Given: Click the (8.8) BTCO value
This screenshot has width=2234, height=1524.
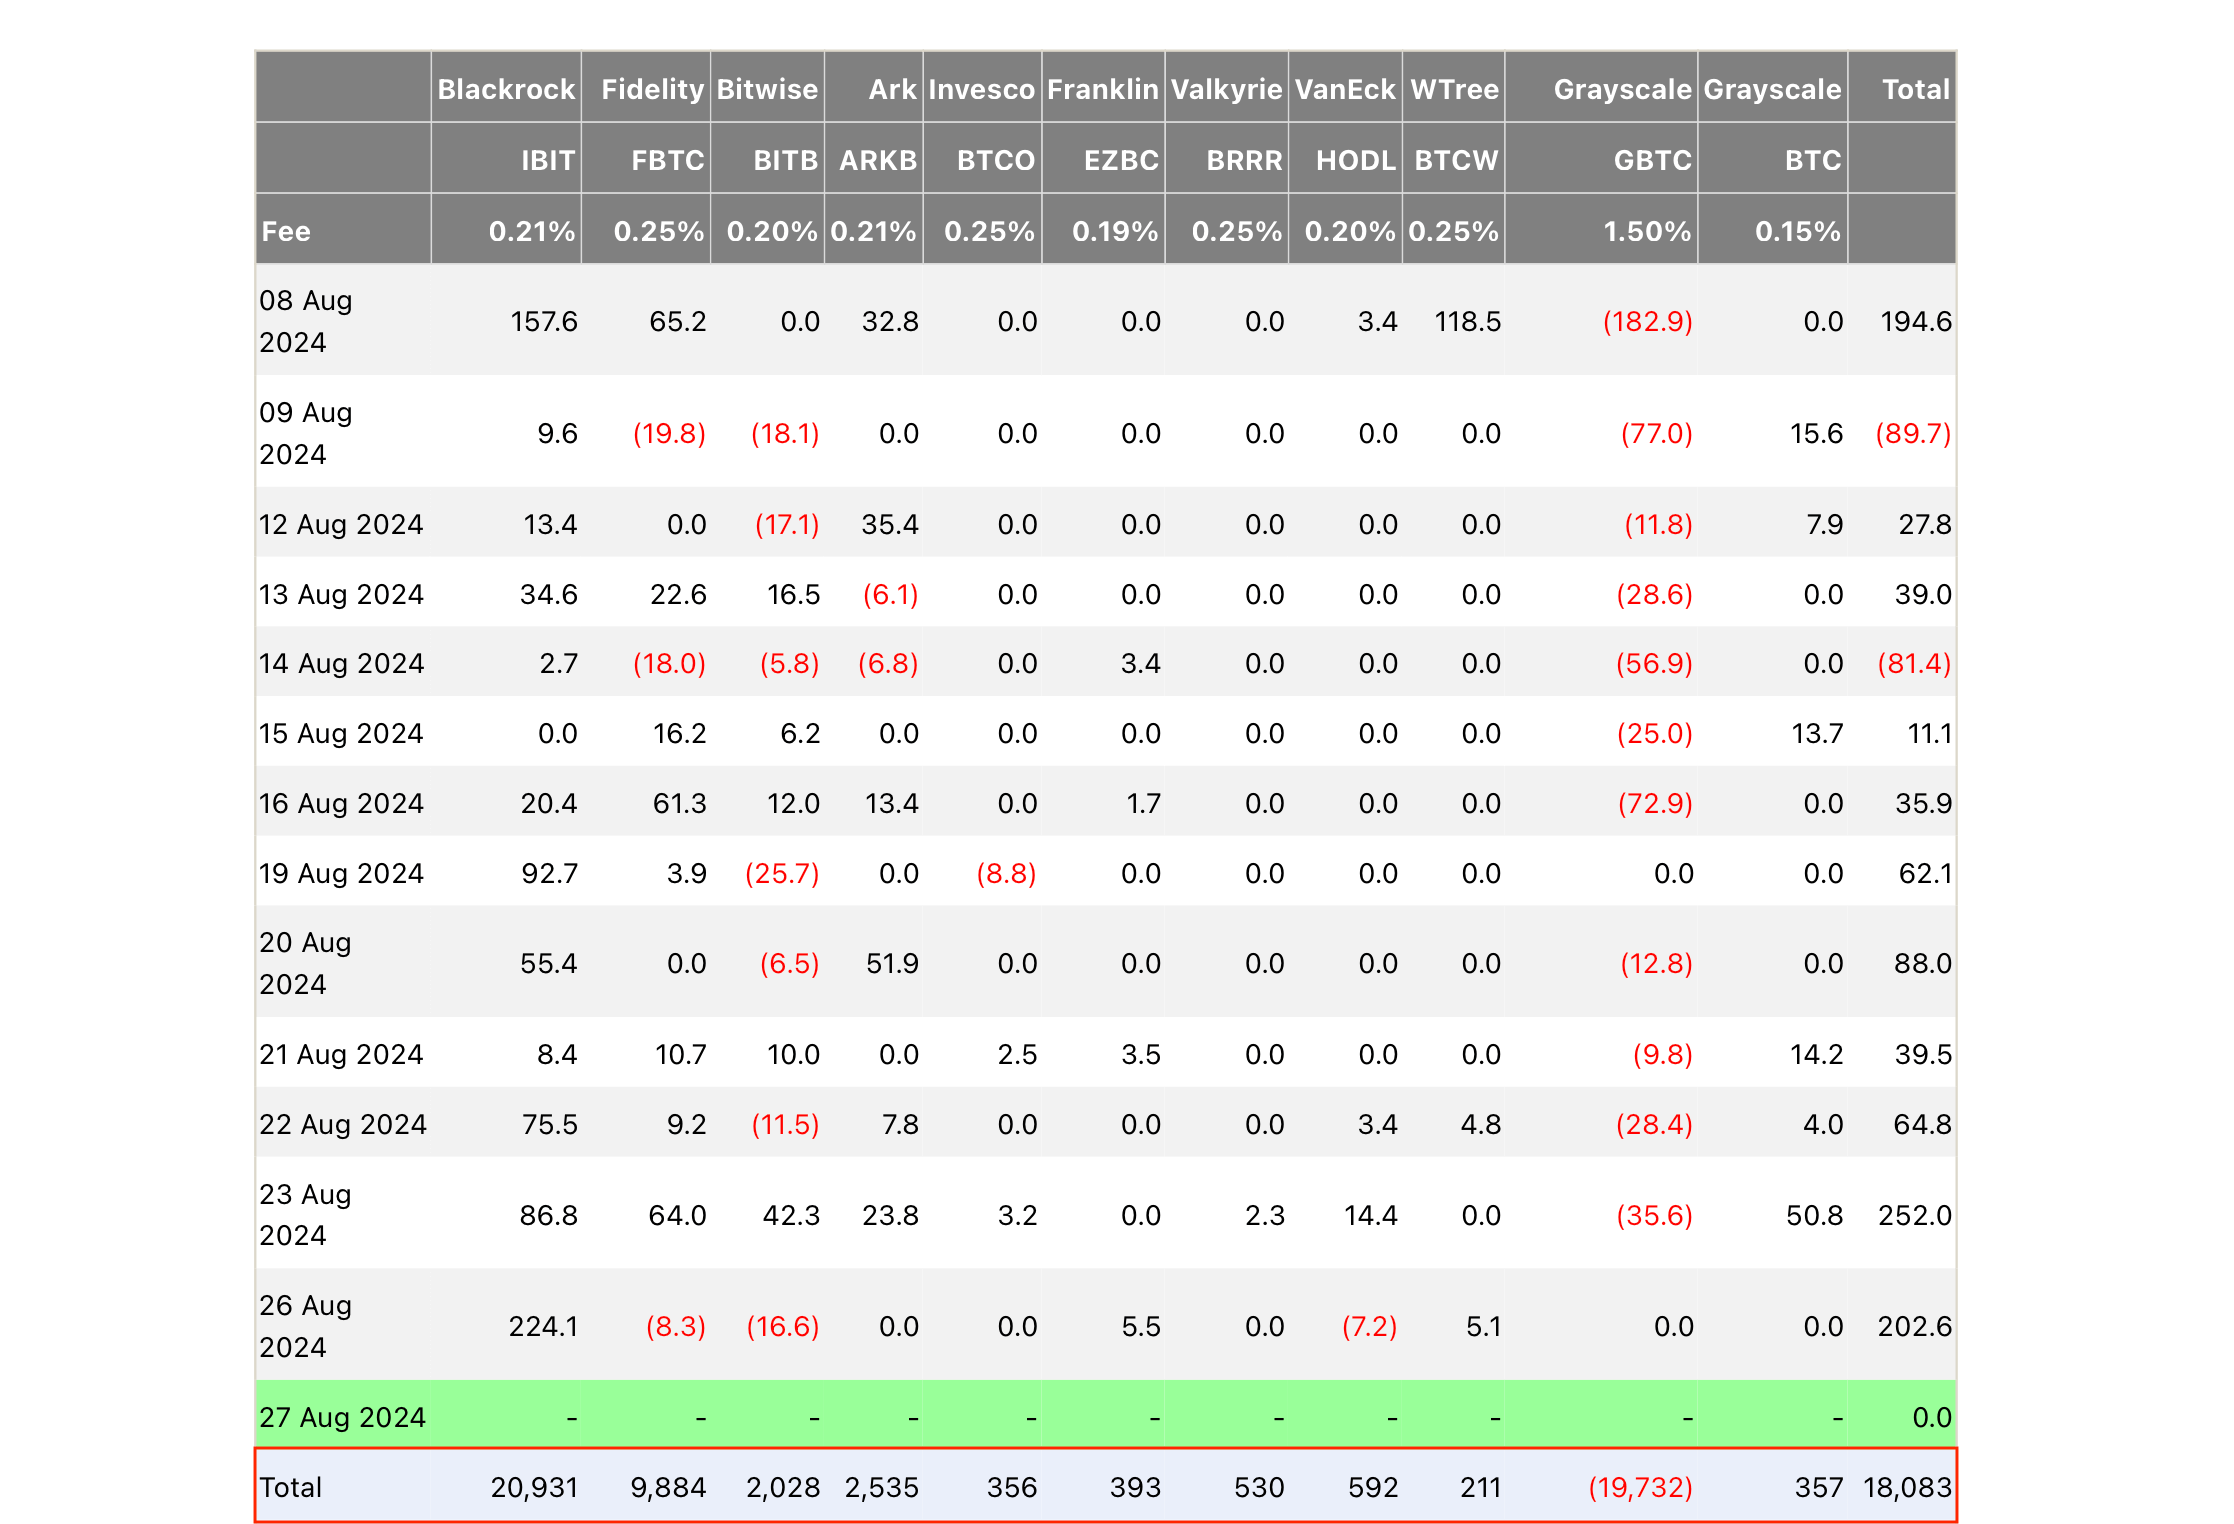Looking at the screenshot, I should tap(1006, 873).
